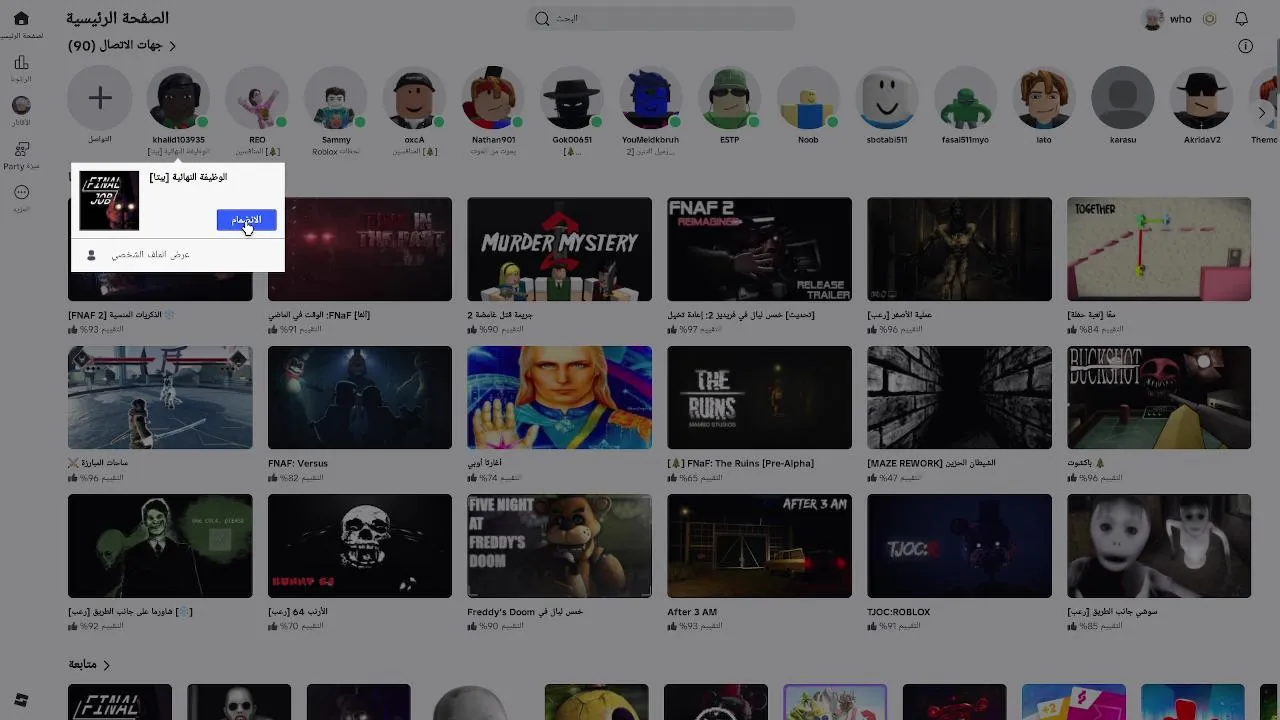Screen dimensions: 1280x720
Task: Open the Robux icon beside who
Action: (1209, 19)
